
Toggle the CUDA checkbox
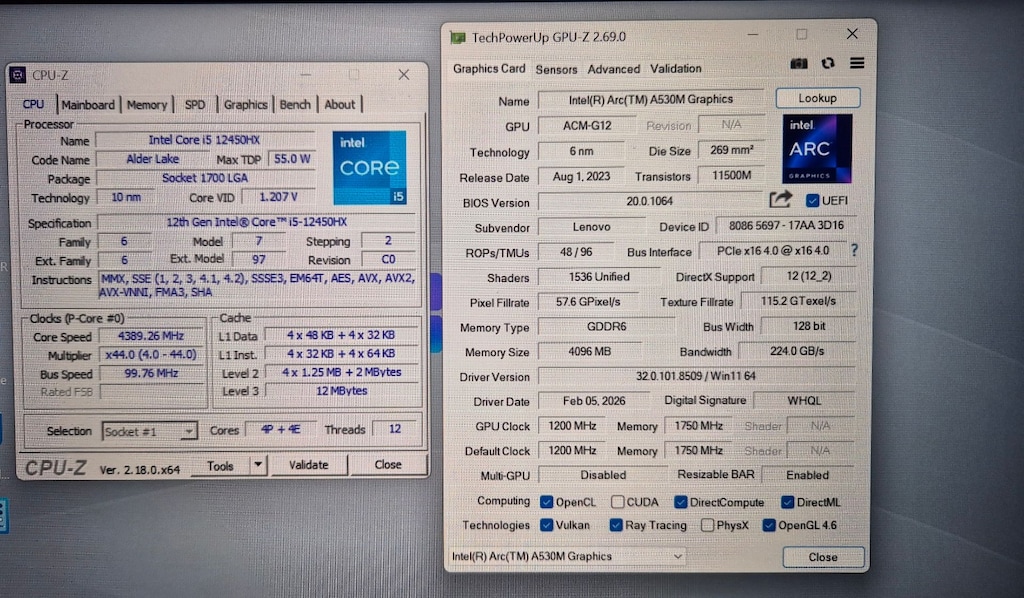(x=617, y=502)
